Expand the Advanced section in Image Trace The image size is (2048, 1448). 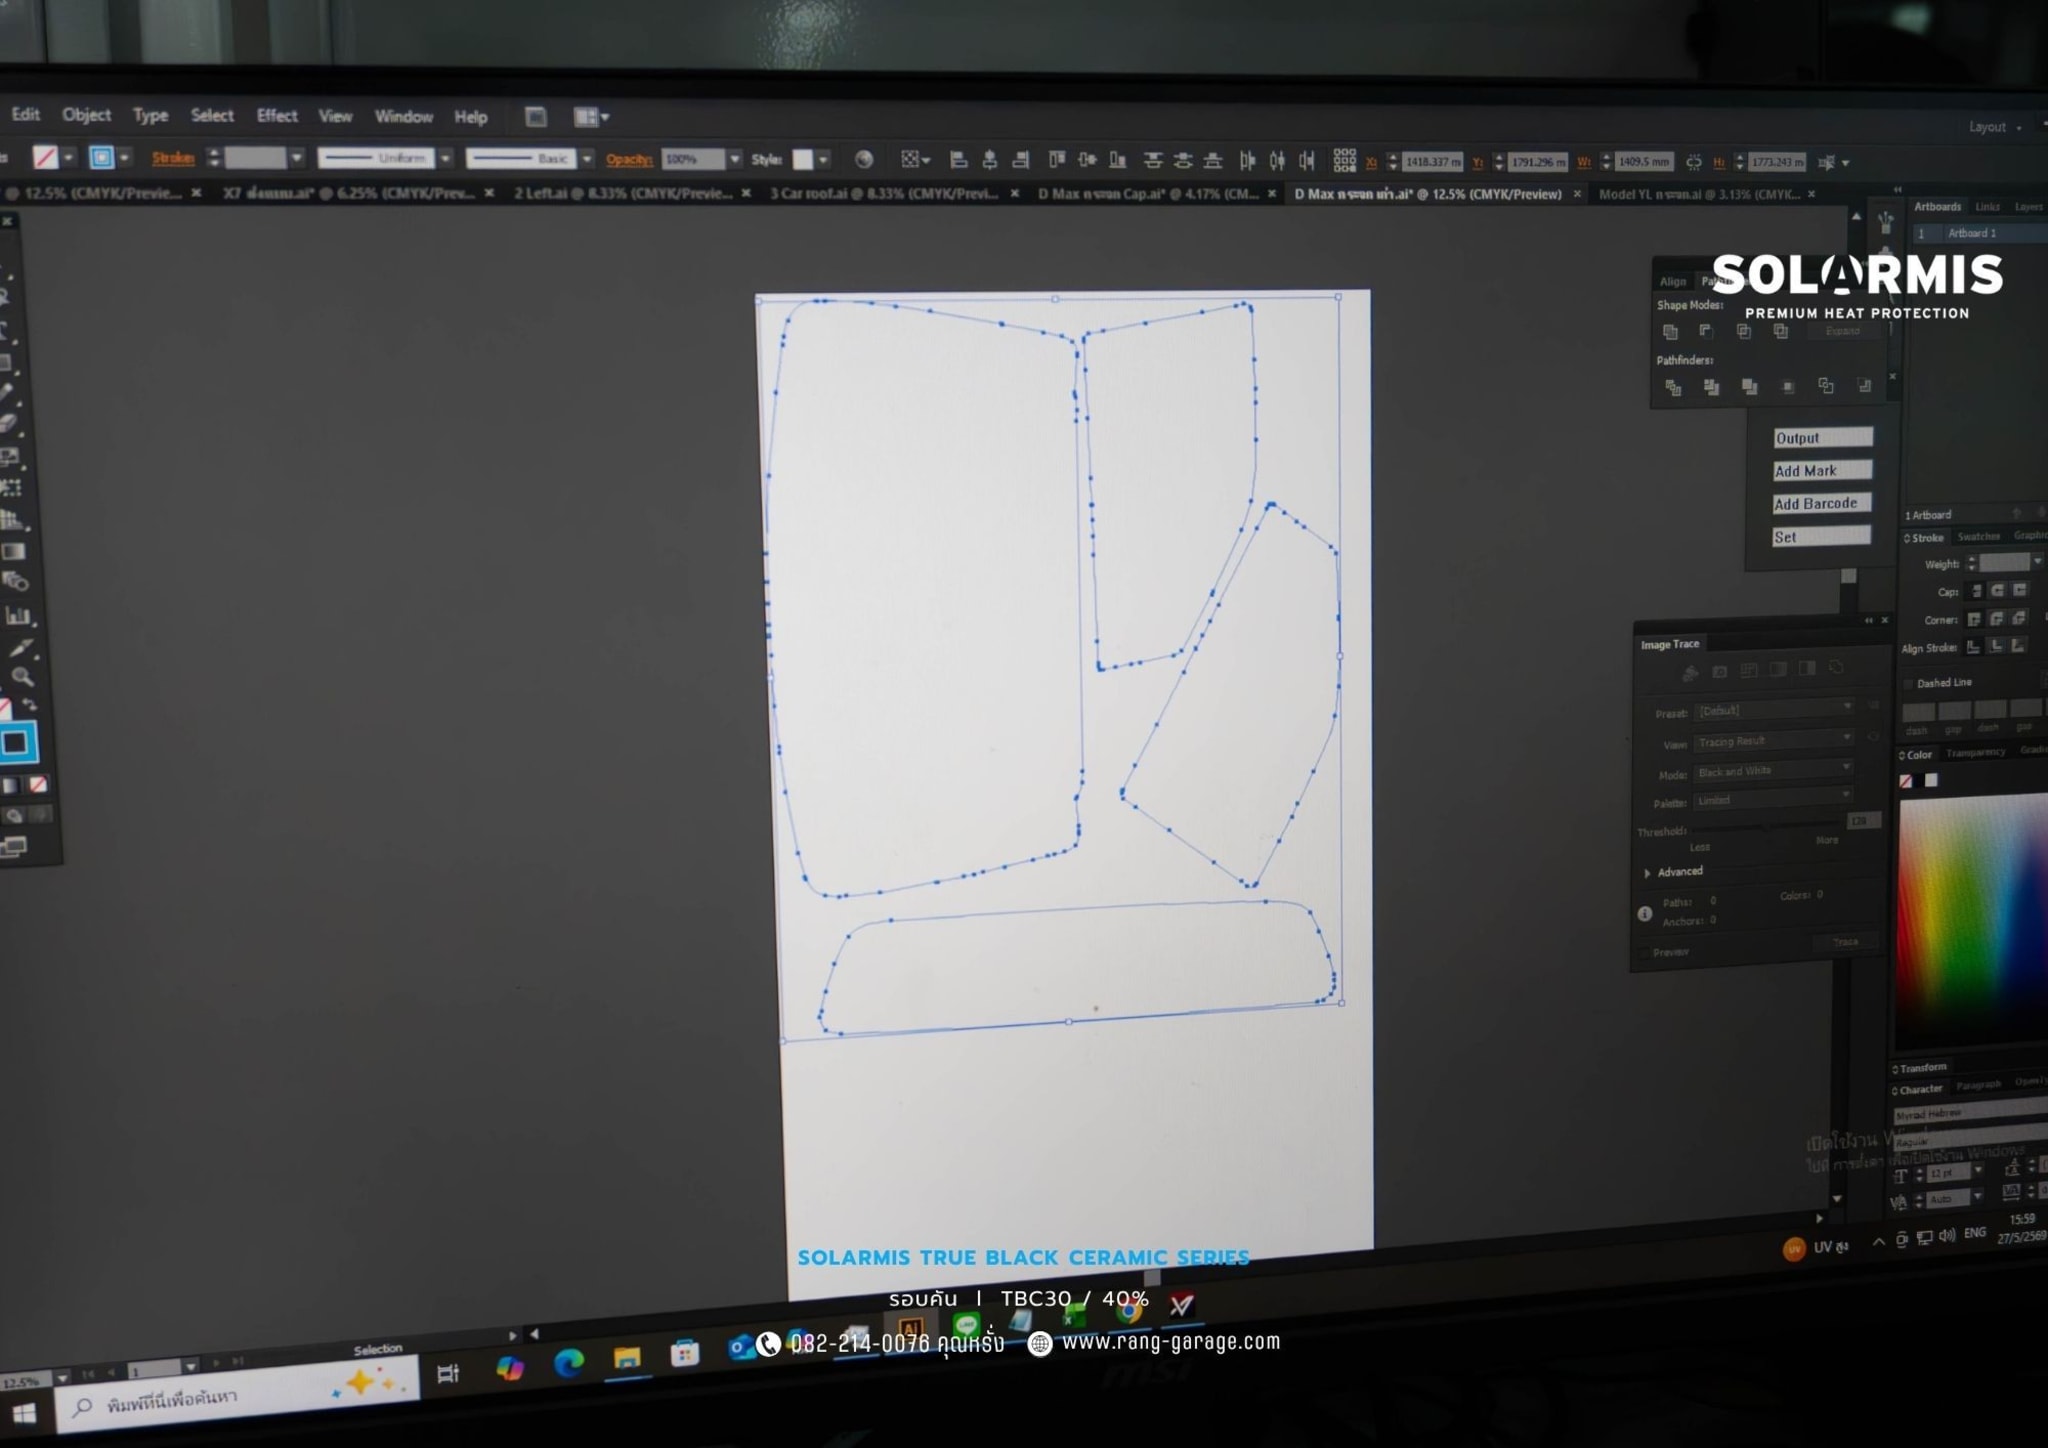(x=1647, y=873)
